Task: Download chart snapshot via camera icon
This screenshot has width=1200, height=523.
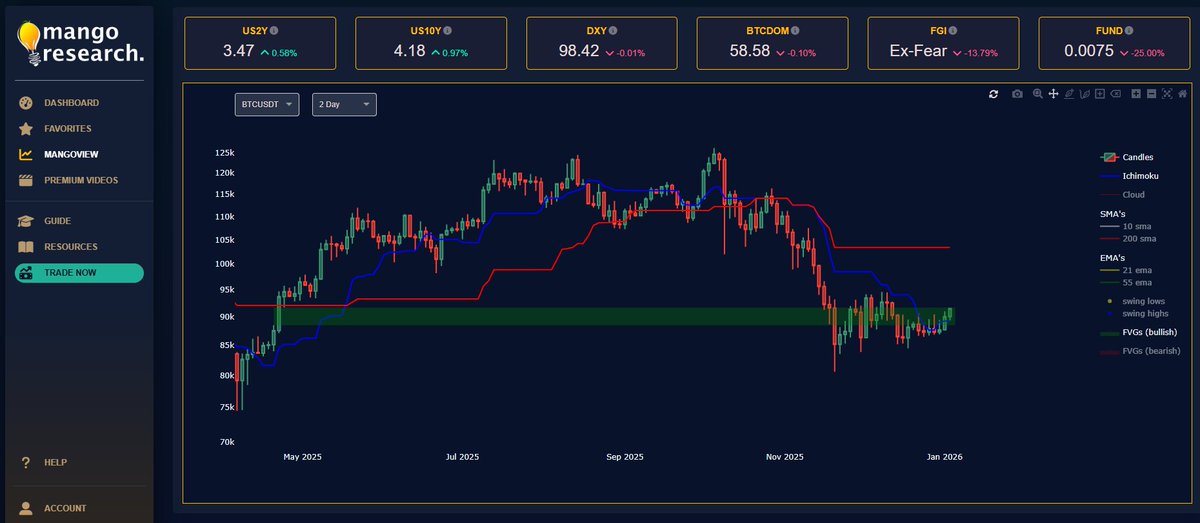Action: (x=1017, y=94)
